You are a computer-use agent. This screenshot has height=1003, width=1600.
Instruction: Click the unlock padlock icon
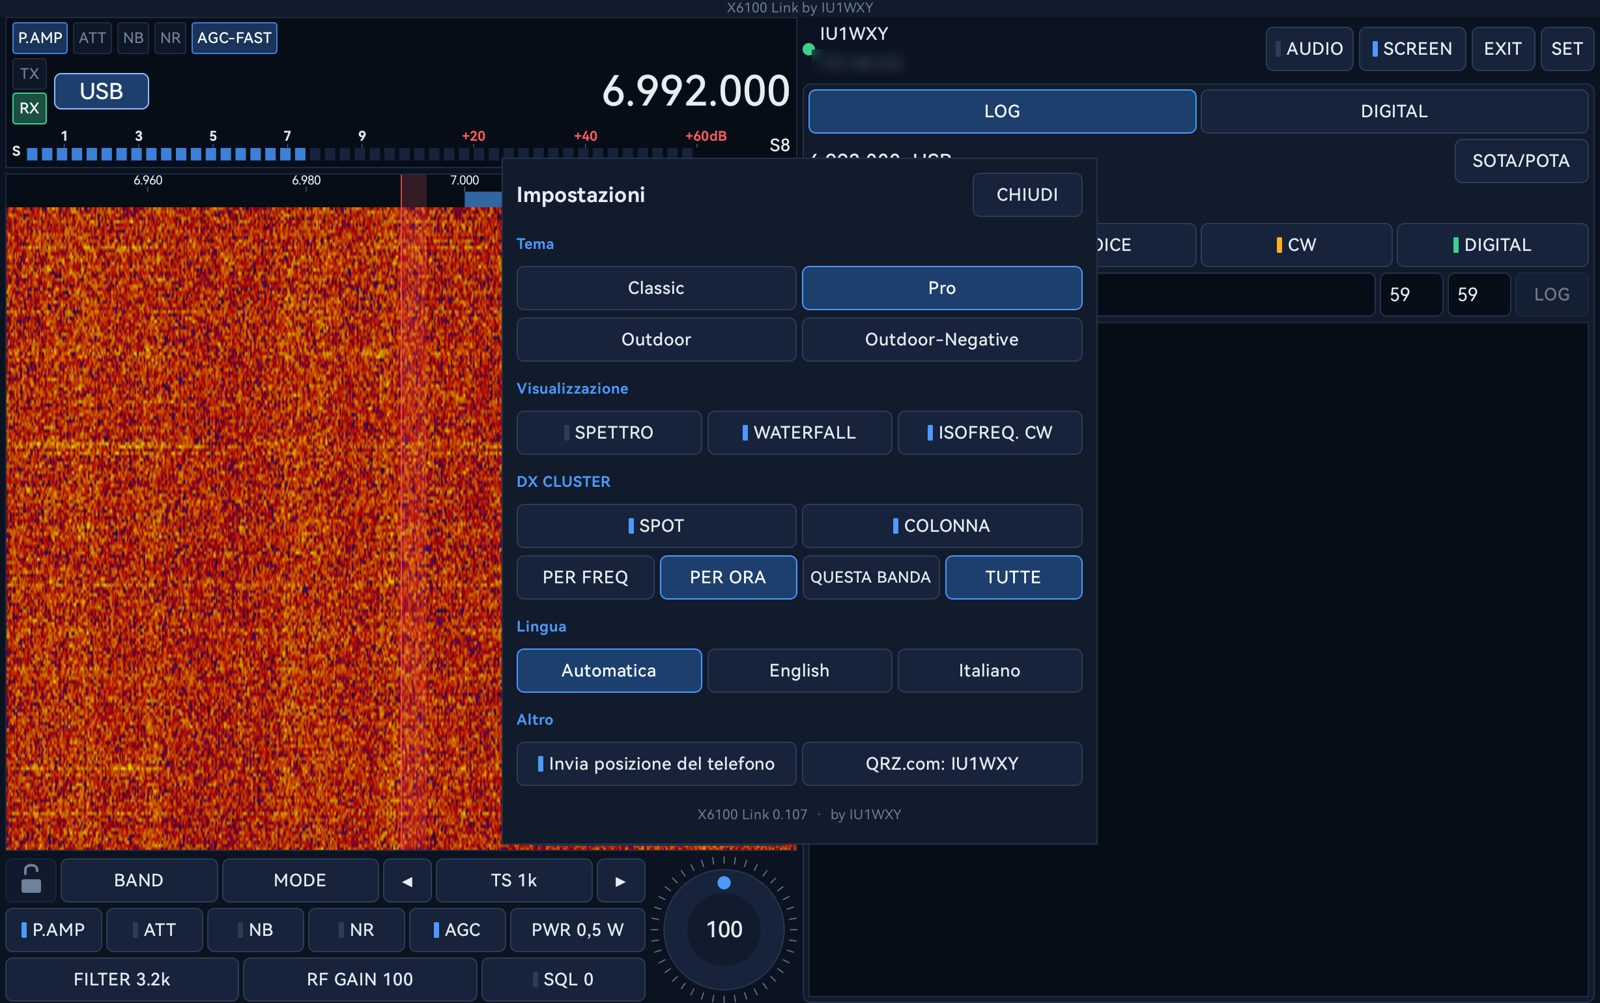(31, 880)
